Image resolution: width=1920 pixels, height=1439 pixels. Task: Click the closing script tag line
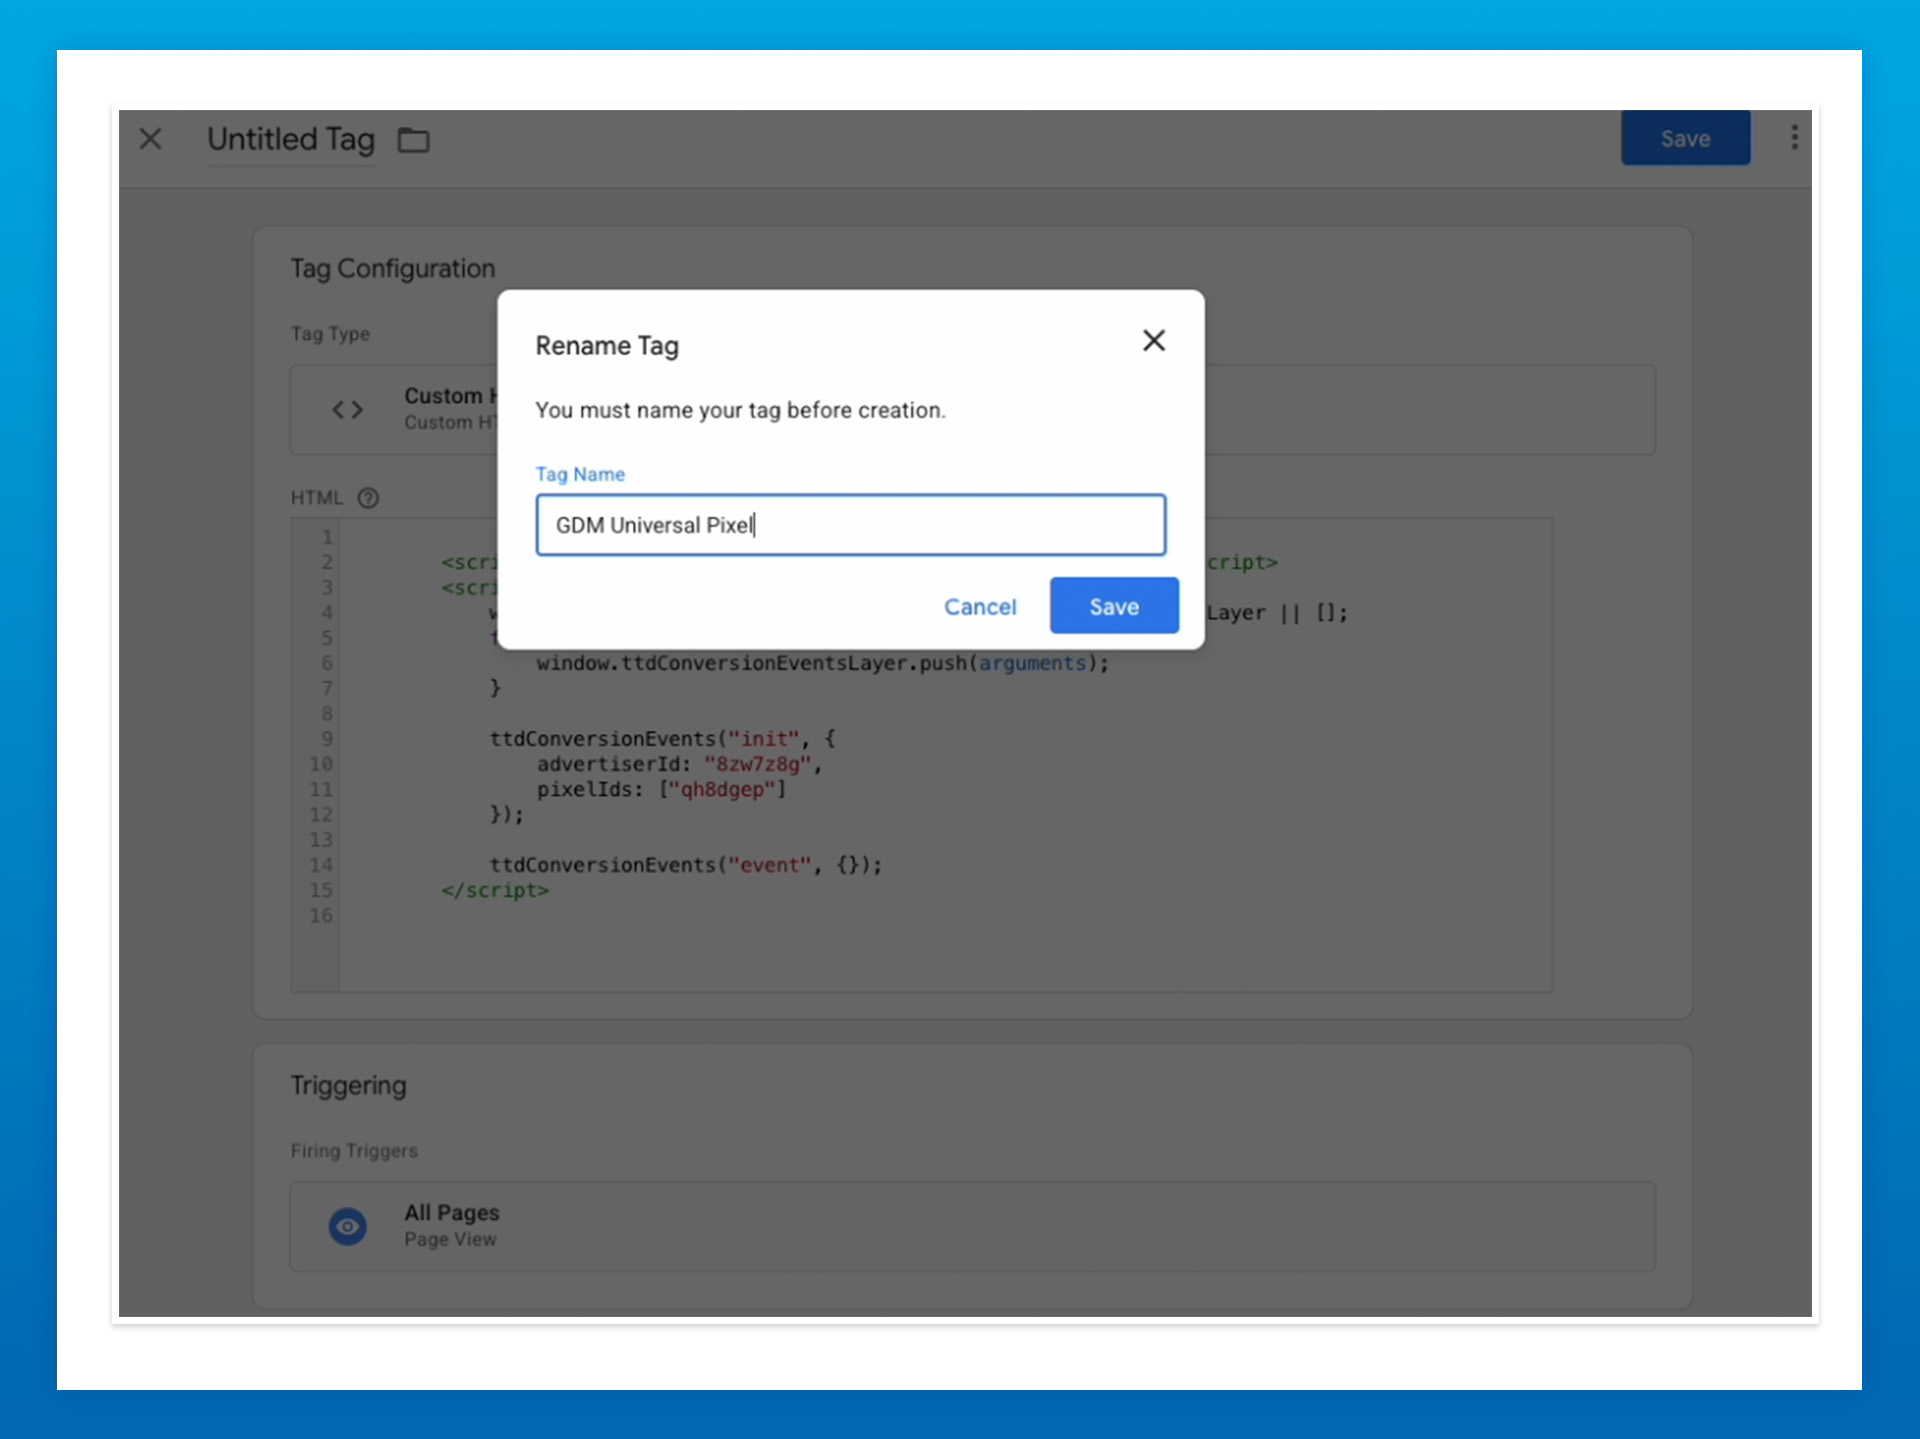coord(495,891)
